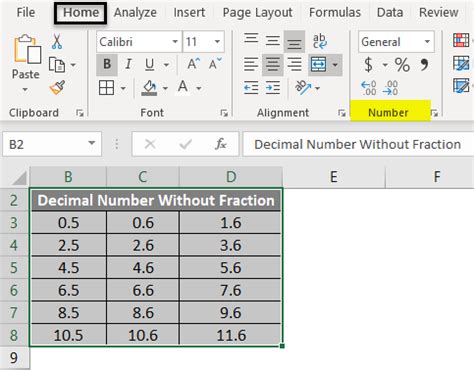474x370 pixels.
Task: Center text horizontally
Action: pyautogui.click(x=273, y=65)
